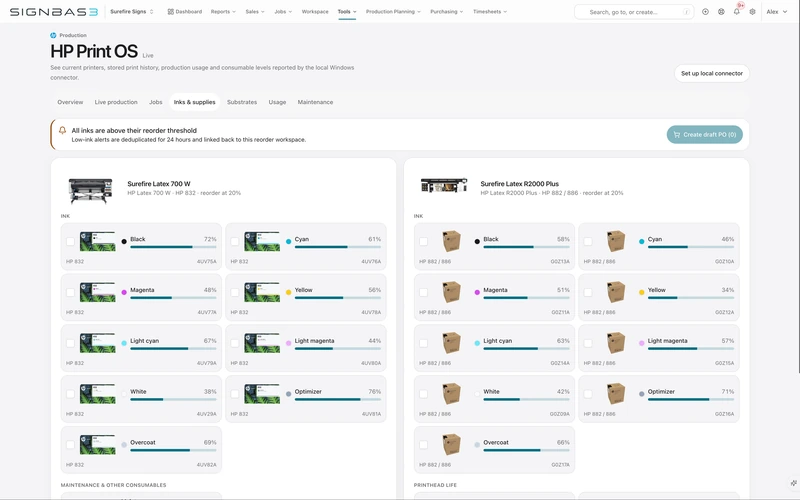
Task: Click the 700 W White cartridge image
Action: tap(97, 394)
